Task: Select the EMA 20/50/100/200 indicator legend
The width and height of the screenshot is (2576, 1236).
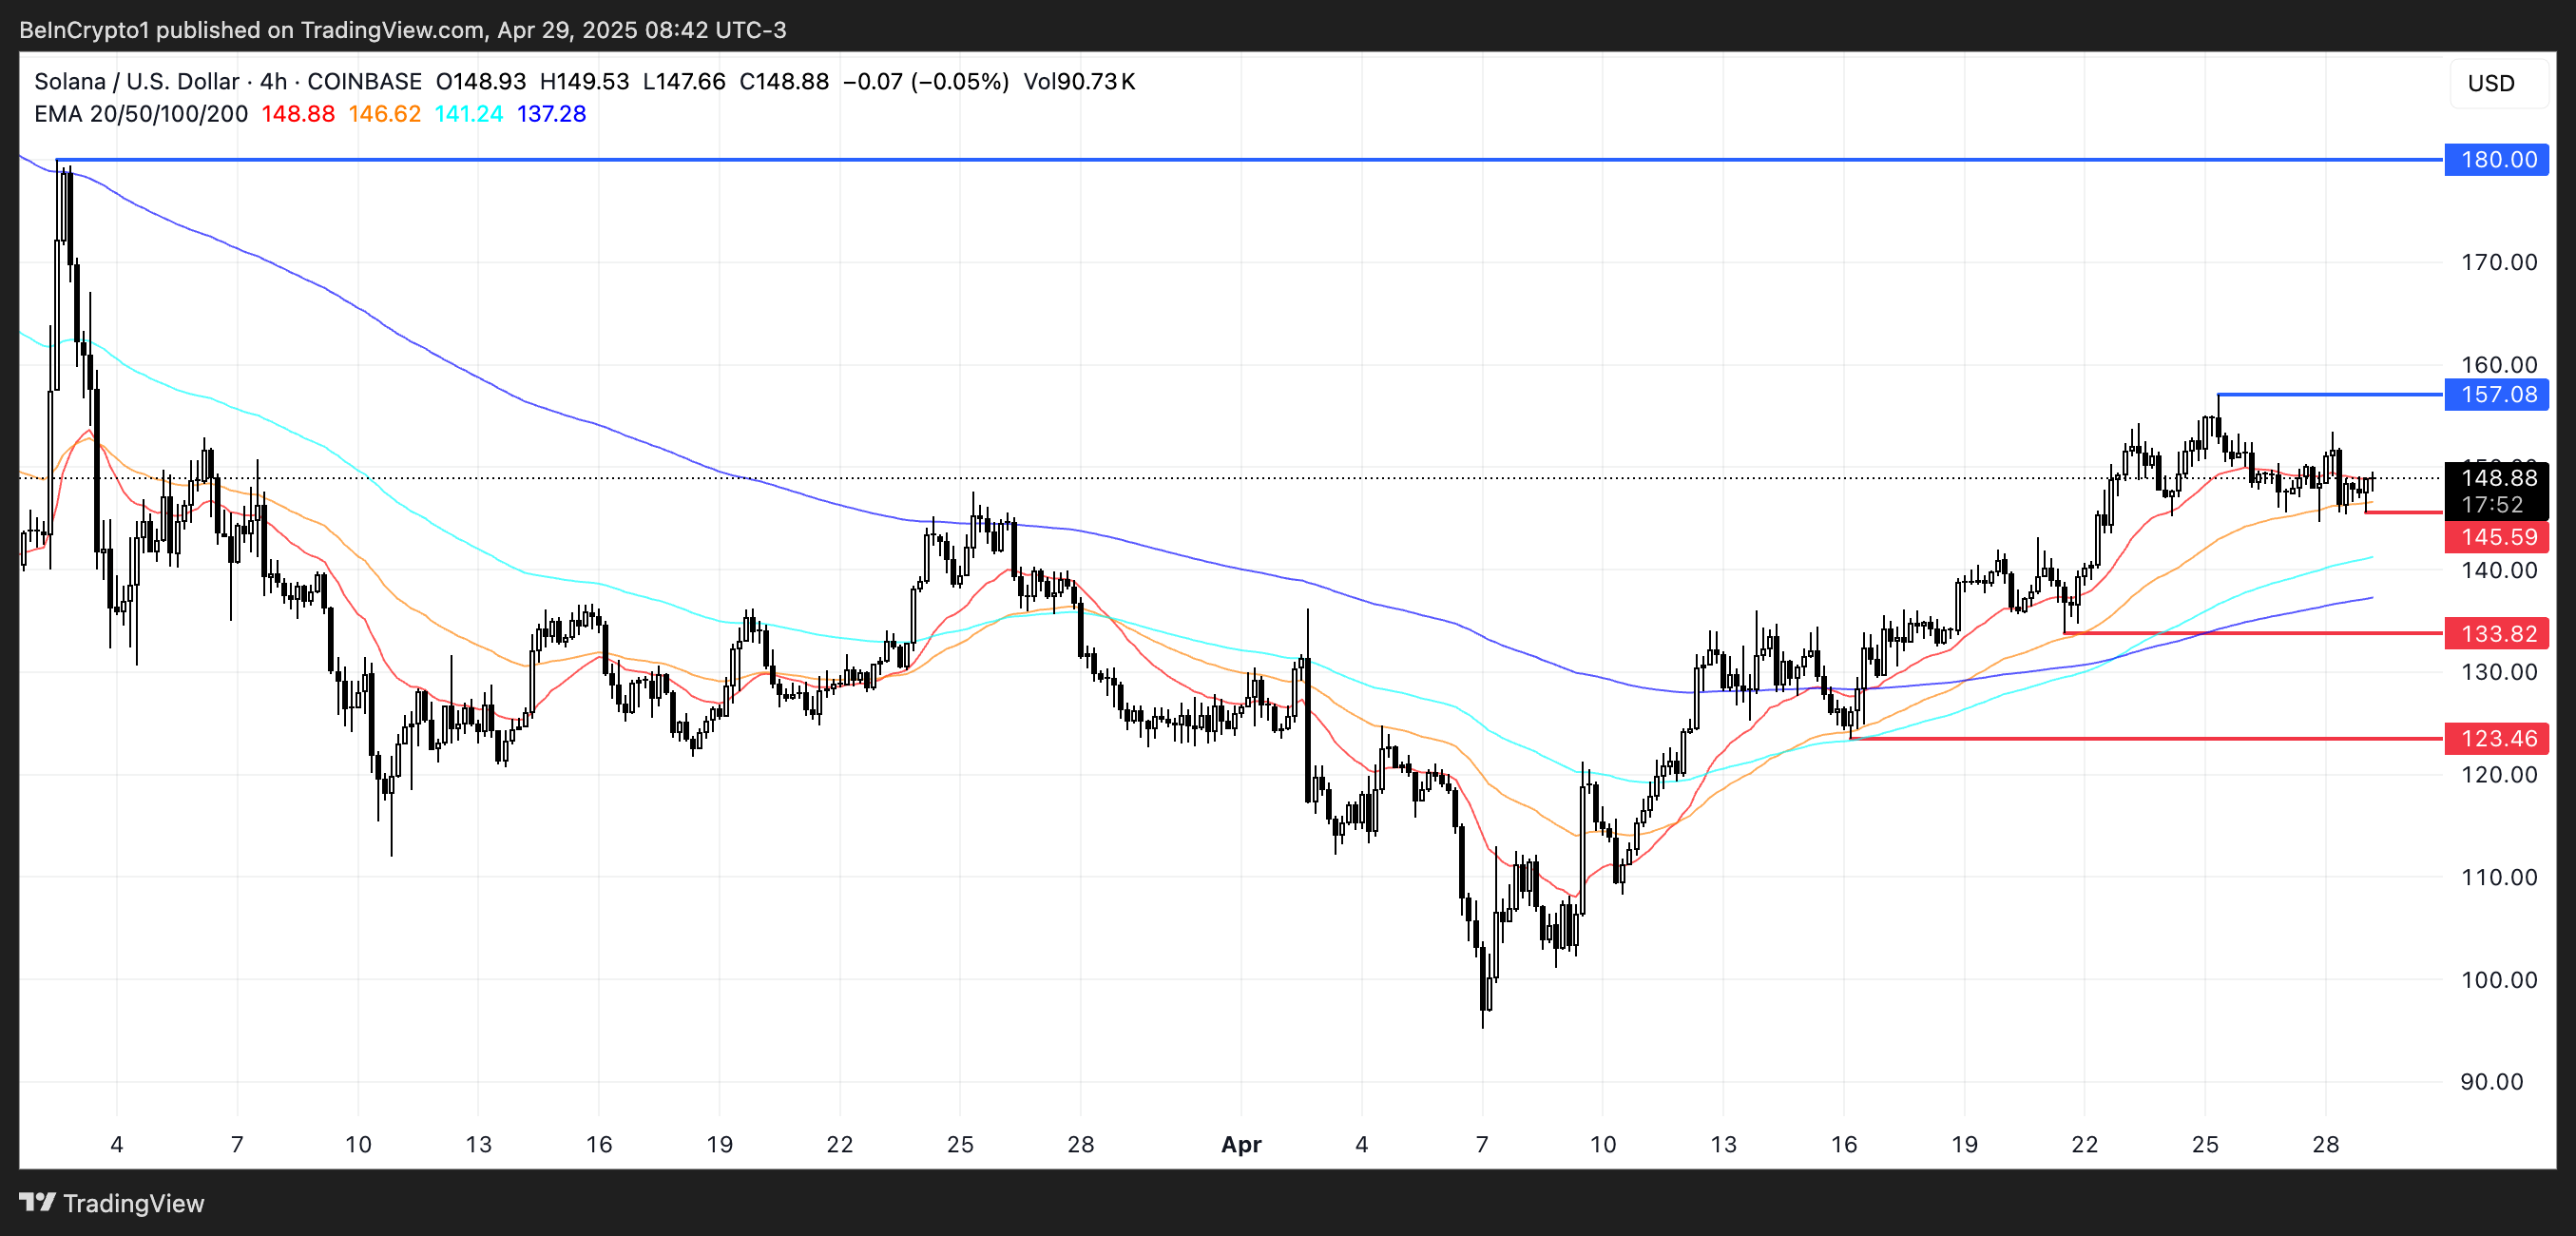Action: tap(140, 114)
